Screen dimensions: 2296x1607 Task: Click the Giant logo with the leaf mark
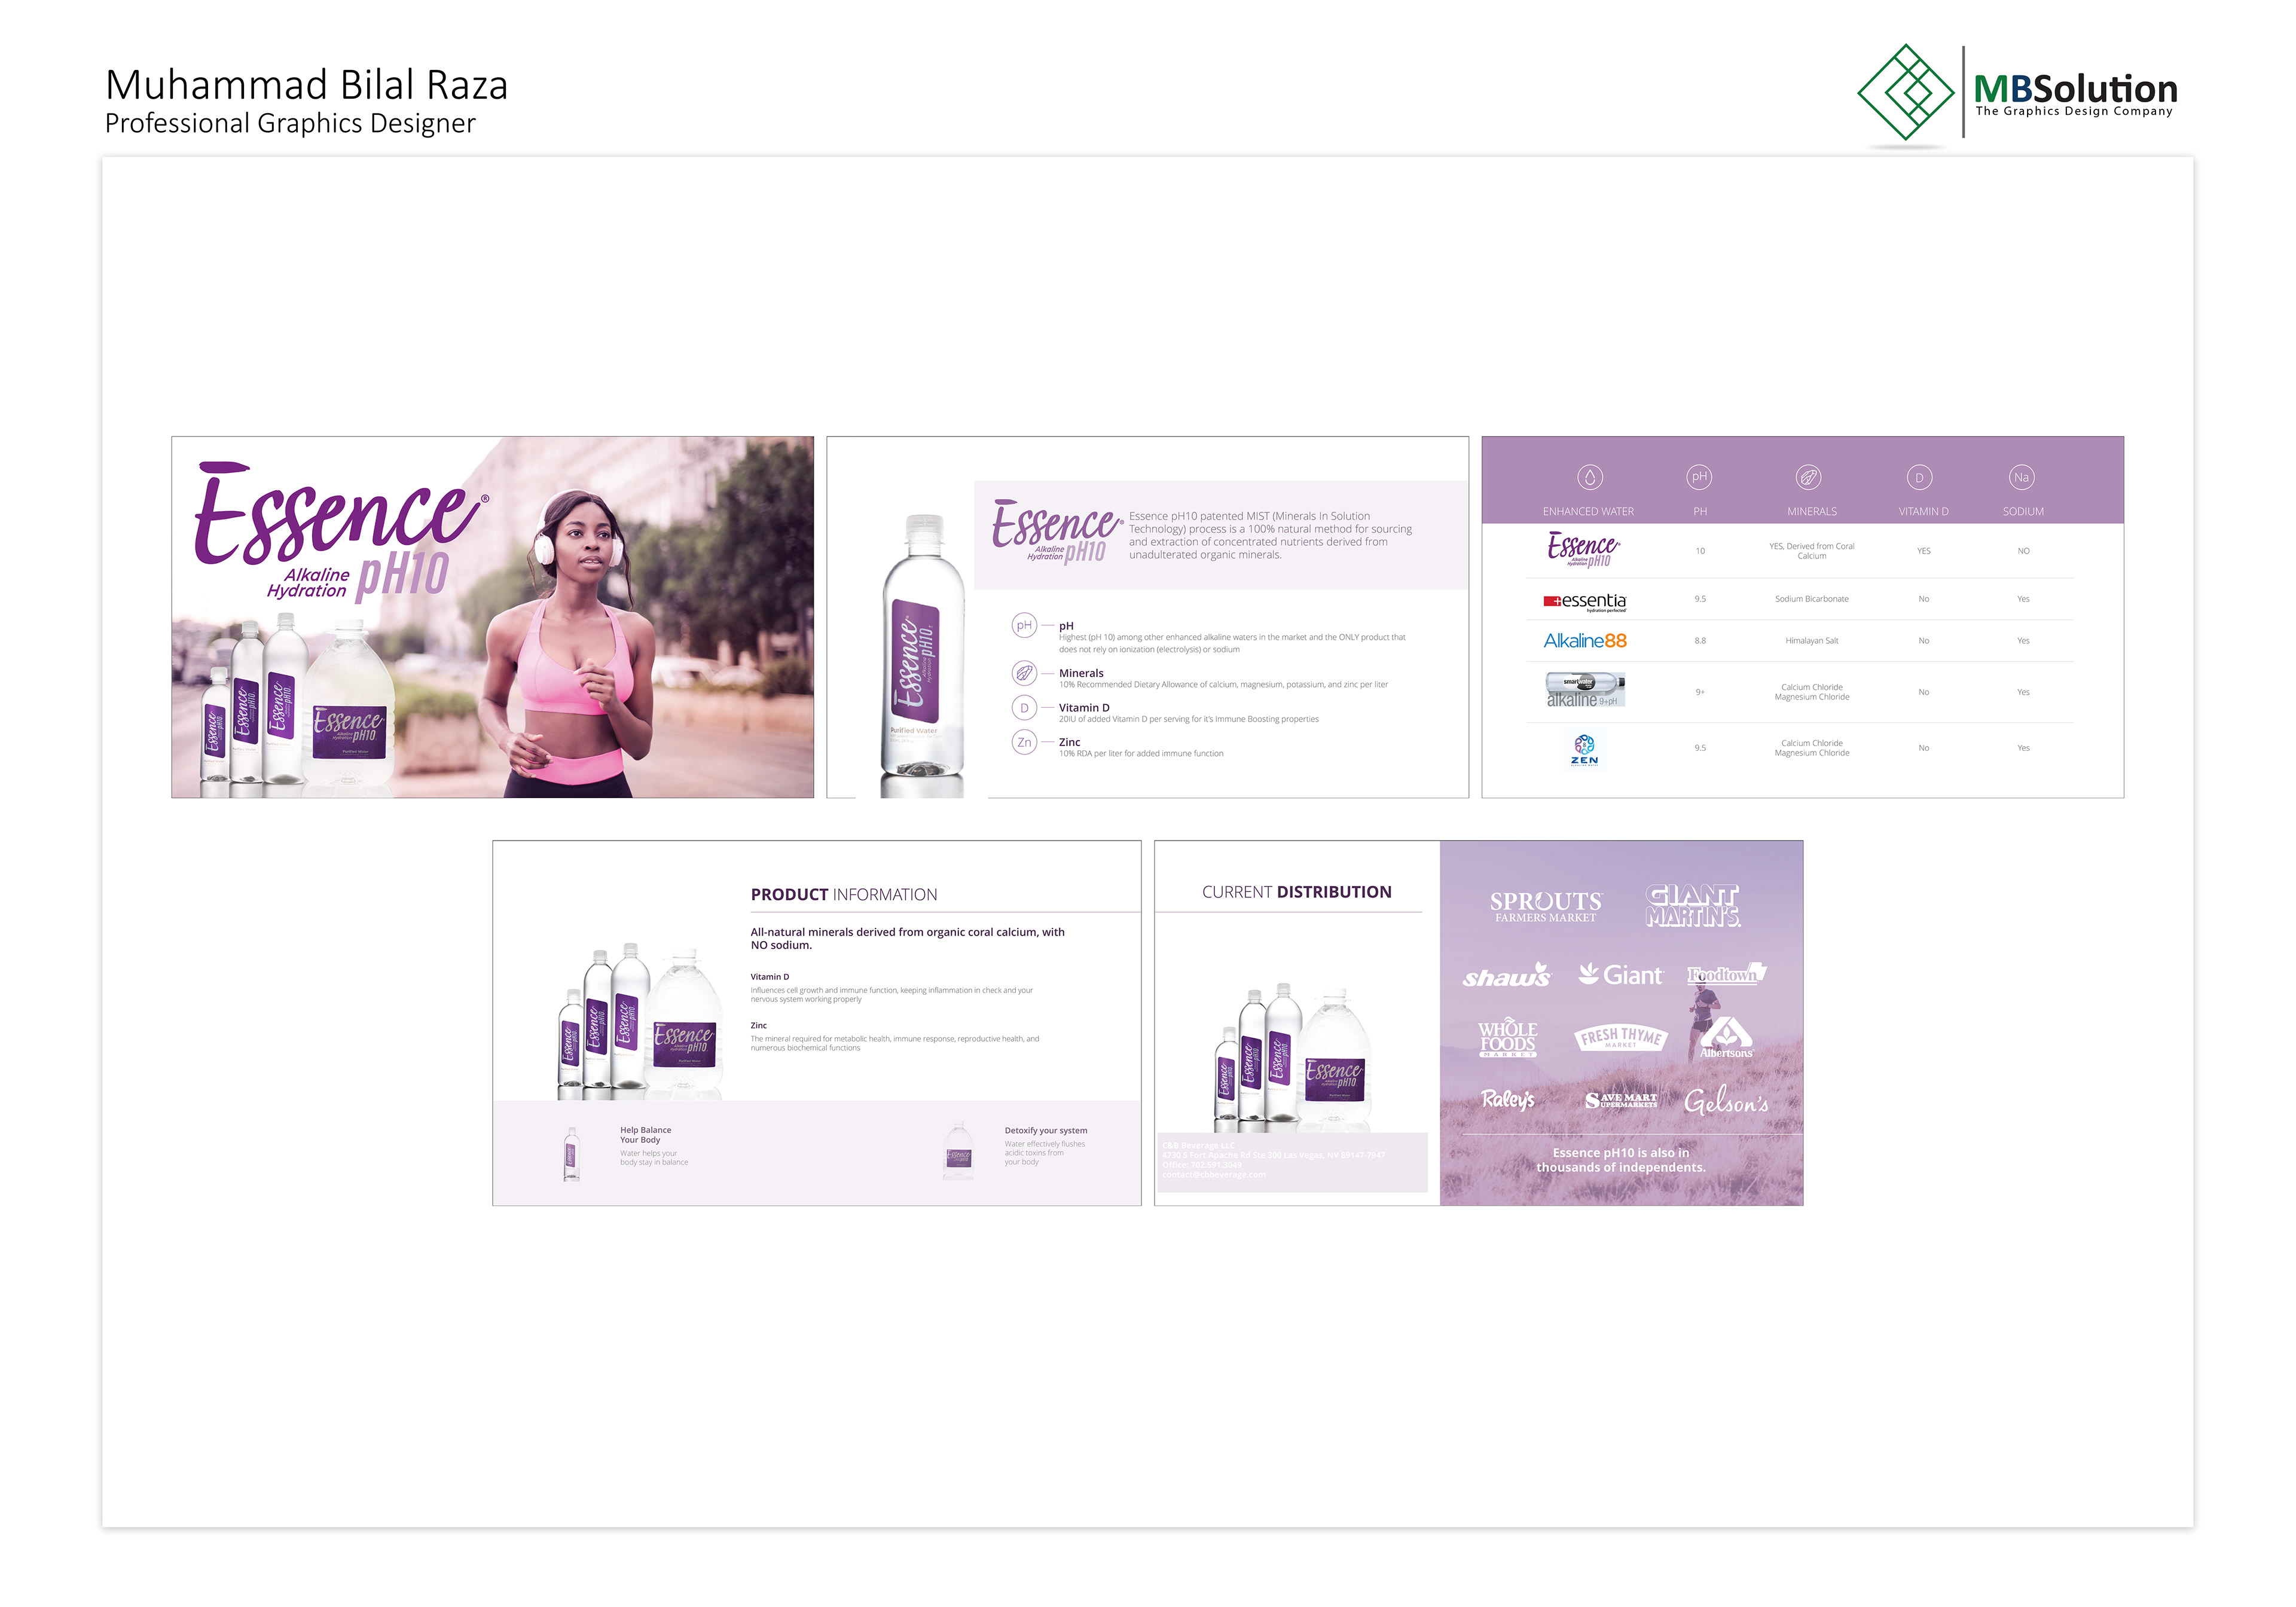pyautogui.click(x=1620, y=974)
